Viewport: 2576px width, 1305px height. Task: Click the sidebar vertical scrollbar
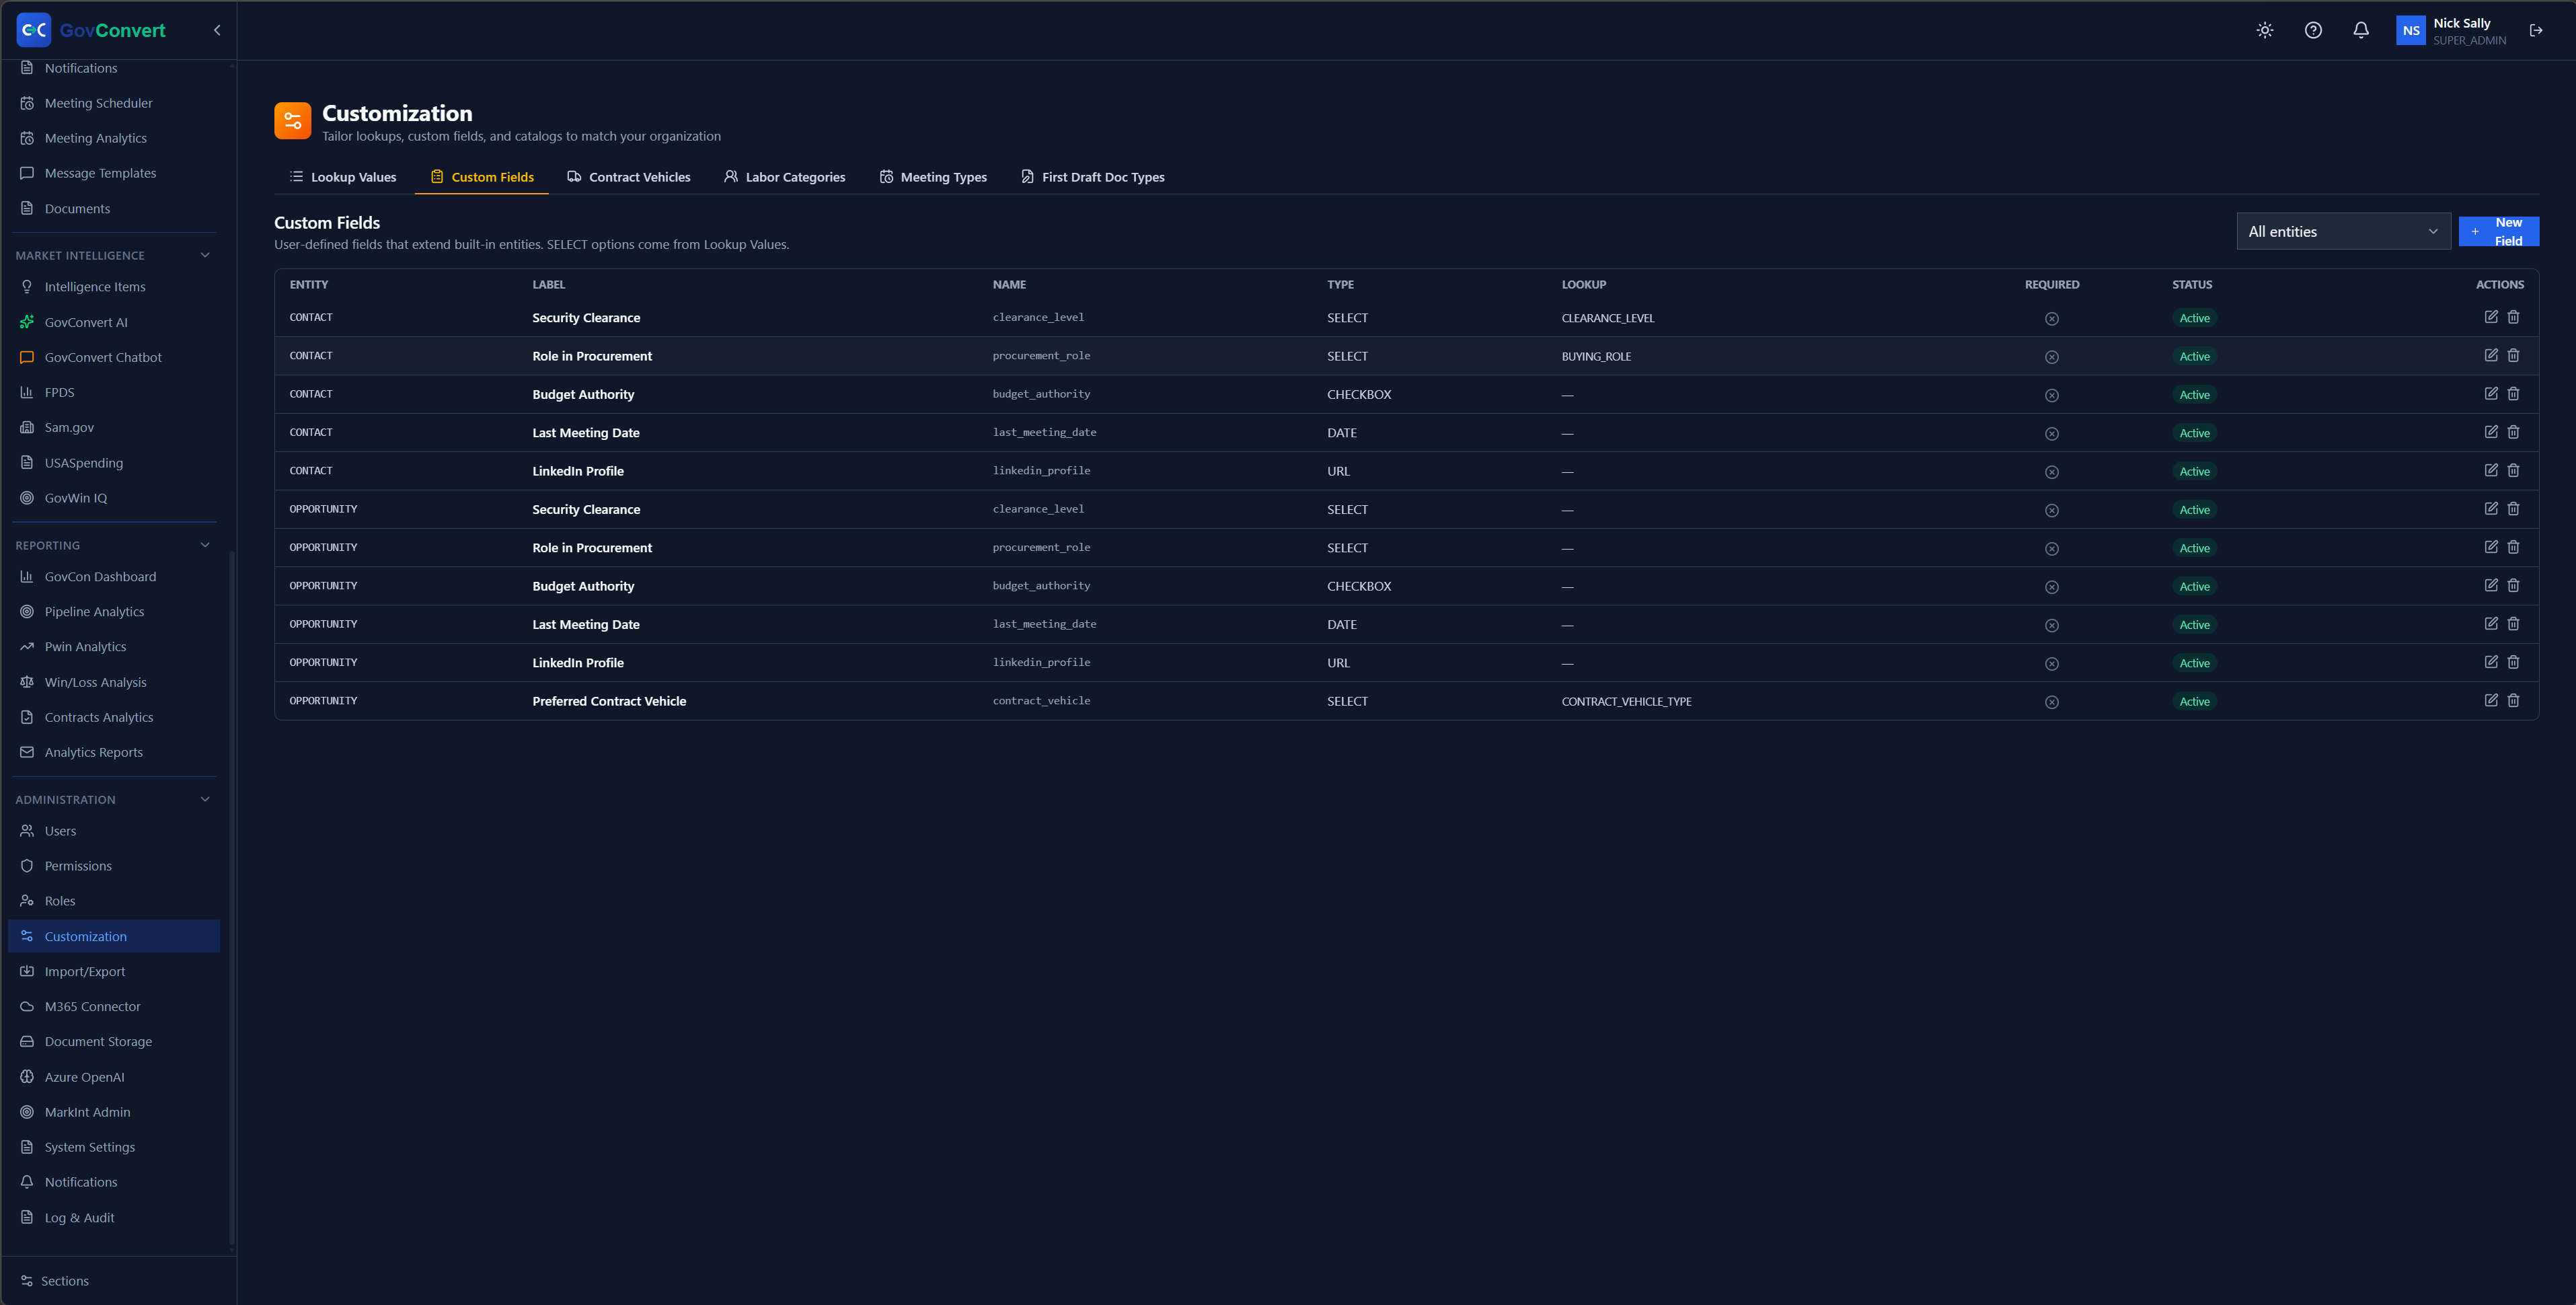[232, 896]
